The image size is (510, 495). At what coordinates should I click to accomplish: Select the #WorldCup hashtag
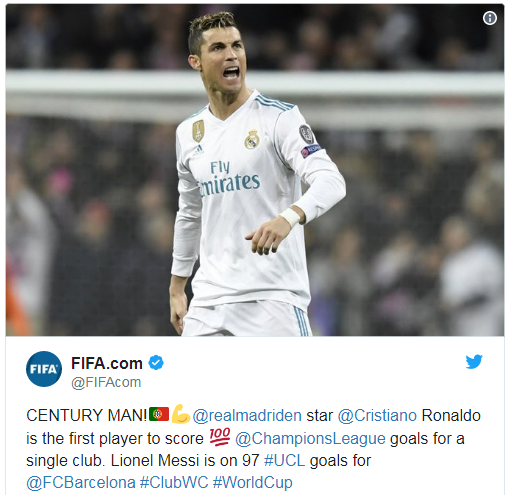pyautogui.click(x=253, y=483)
